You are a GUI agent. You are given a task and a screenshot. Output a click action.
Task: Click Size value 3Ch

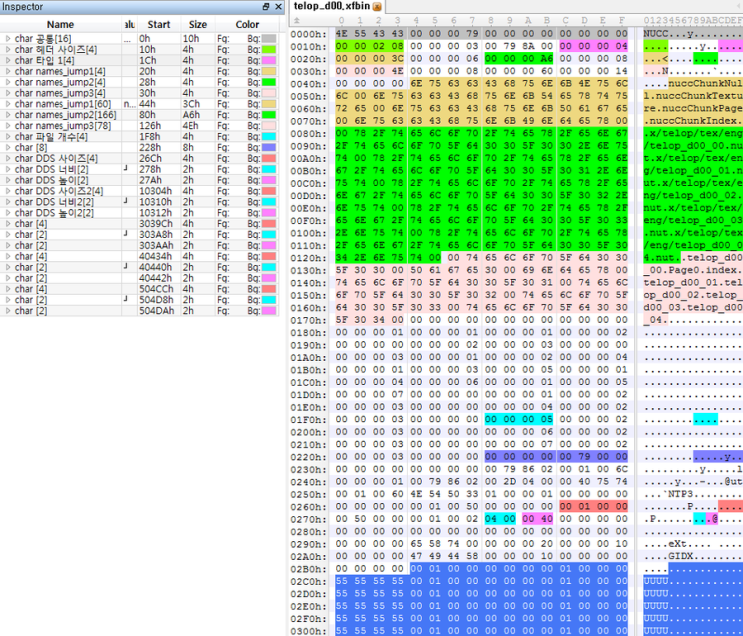point(191,104)
